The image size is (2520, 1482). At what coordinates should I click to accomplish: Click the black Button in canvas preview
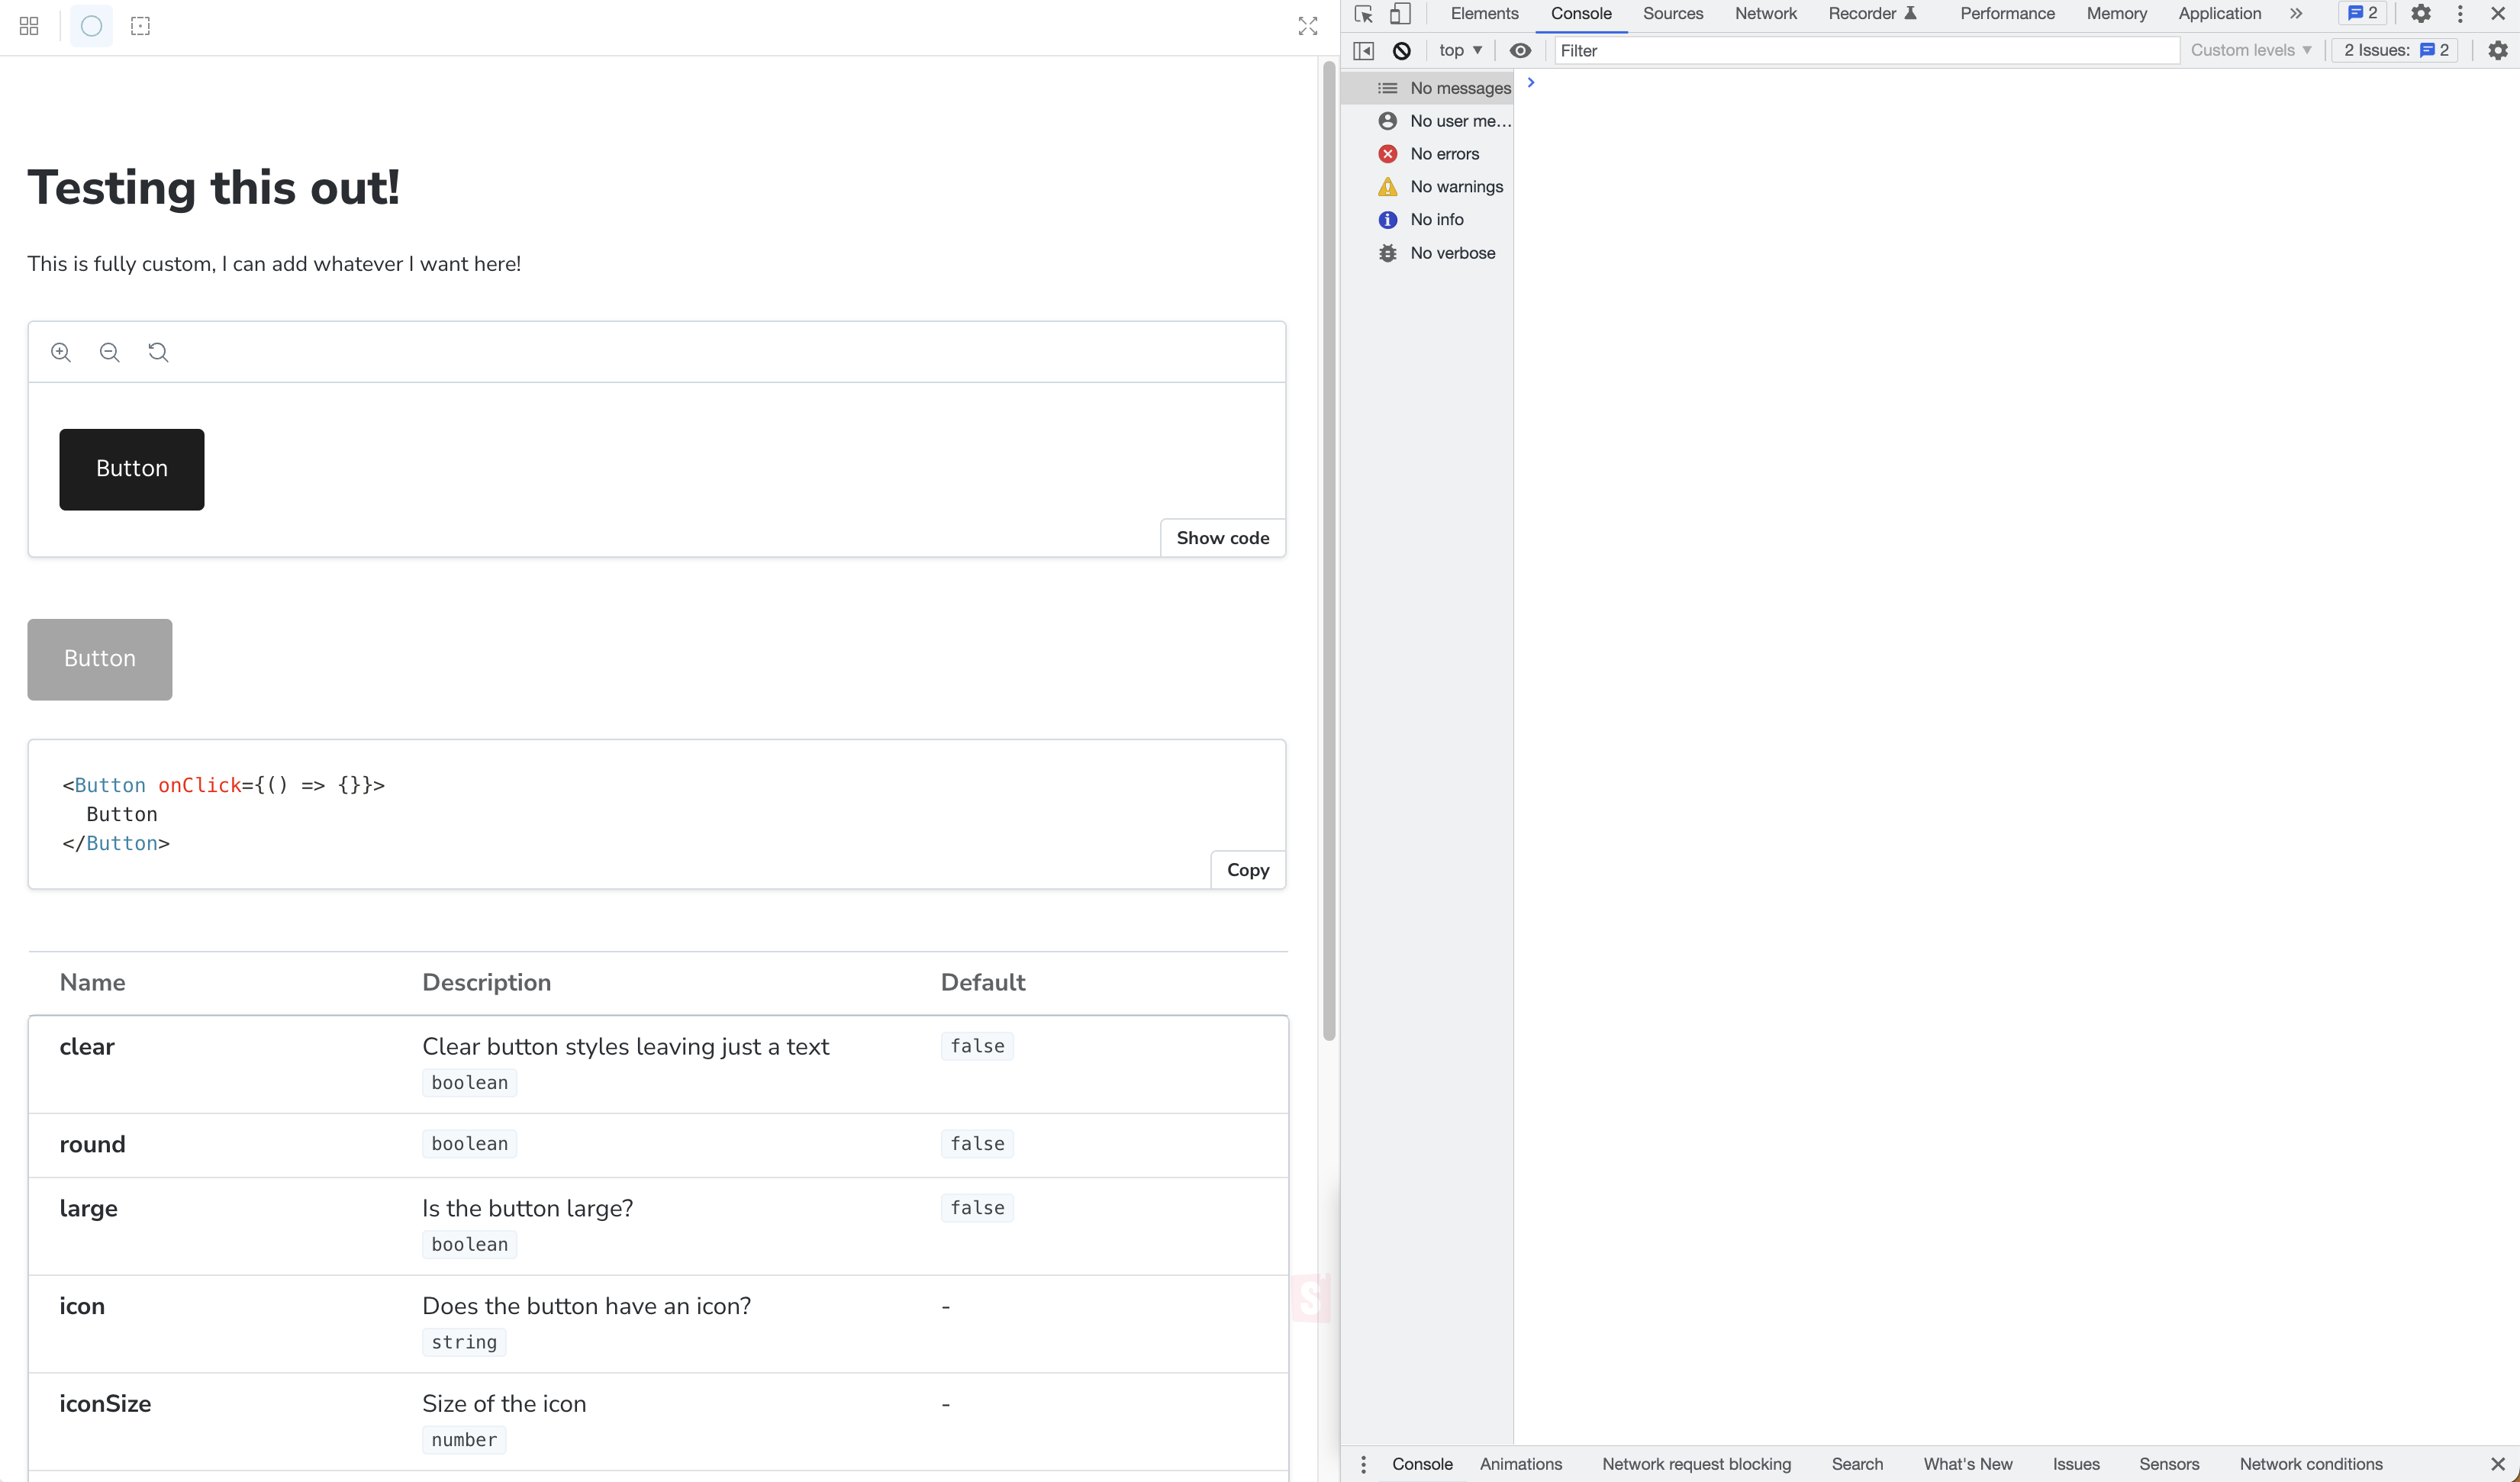(x=132, y=469)
